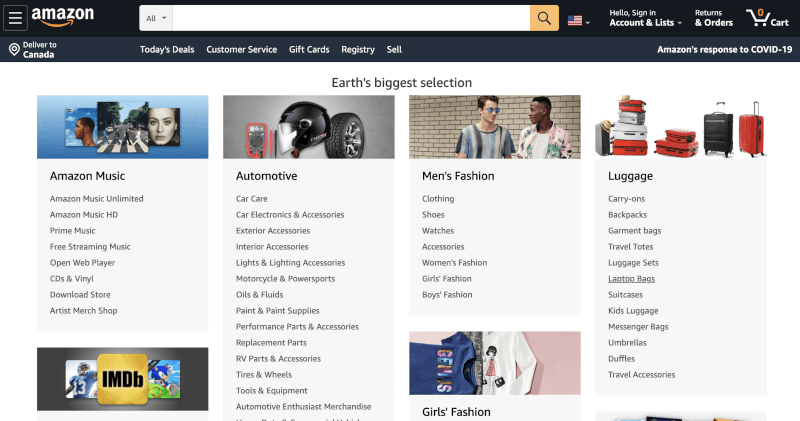The height and width of the screenshot is (421, 800).
Task: Open the Amazon Music banner image
Action: 122,127
